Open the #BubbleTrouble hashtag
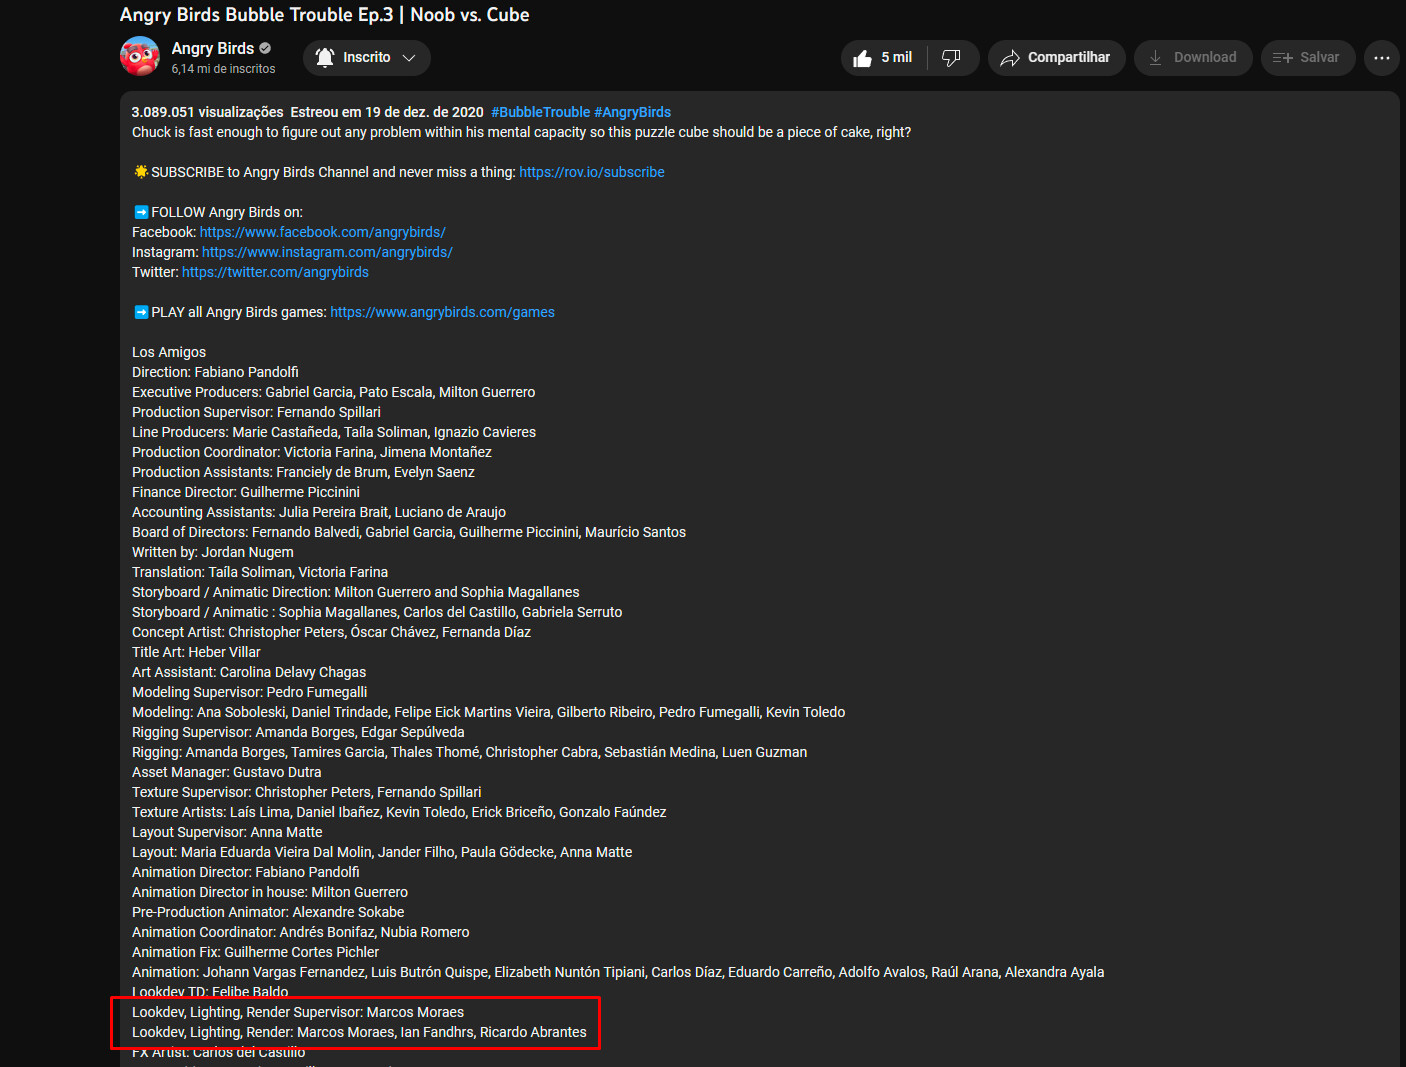1406x1067 pixels. click(541, 112)
